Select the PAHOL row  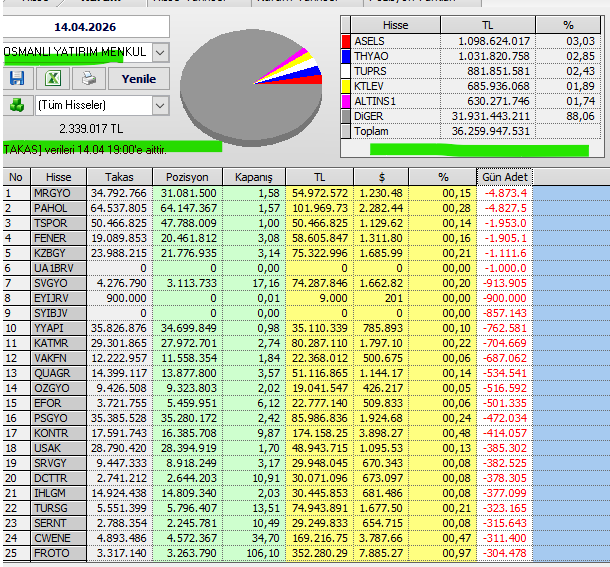(267, 208)
